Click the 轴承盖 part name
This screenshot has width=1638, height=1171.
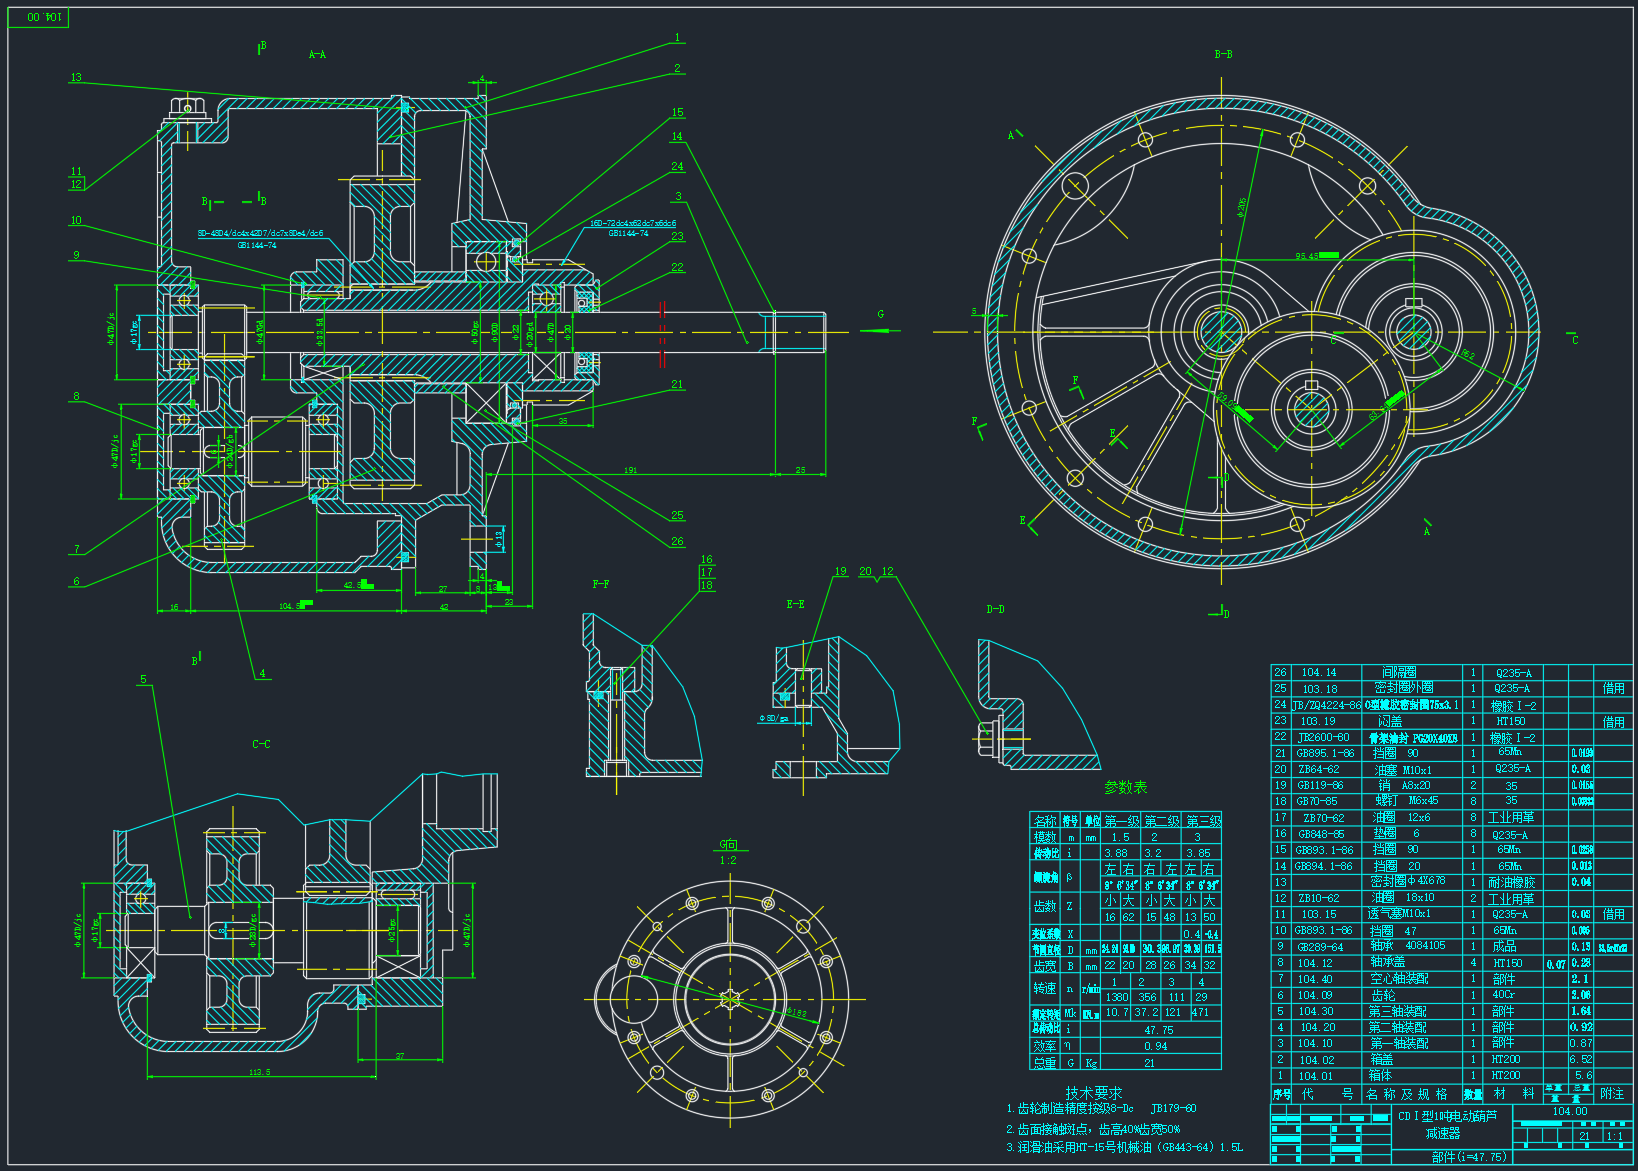[x=1388, y=962]
